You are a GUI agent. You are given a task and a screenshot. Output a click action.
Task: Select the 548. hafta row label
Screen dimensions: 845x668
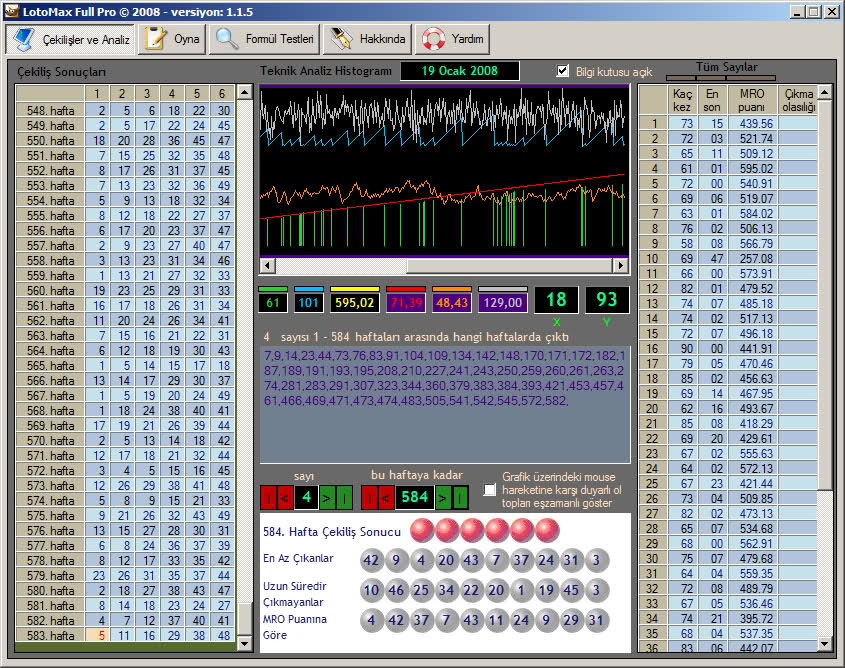tap(50, 110)
